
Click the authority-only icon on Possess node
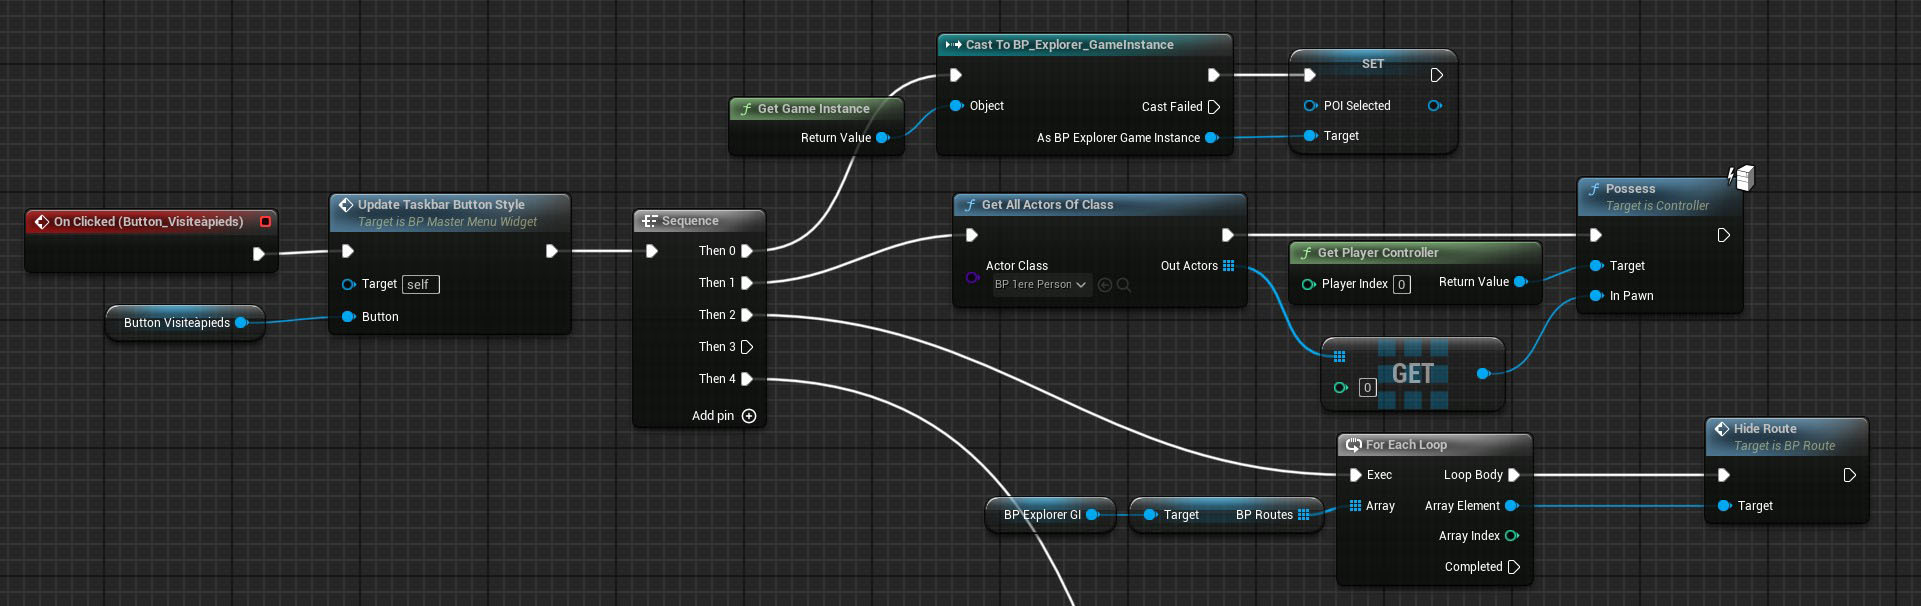1742,178
